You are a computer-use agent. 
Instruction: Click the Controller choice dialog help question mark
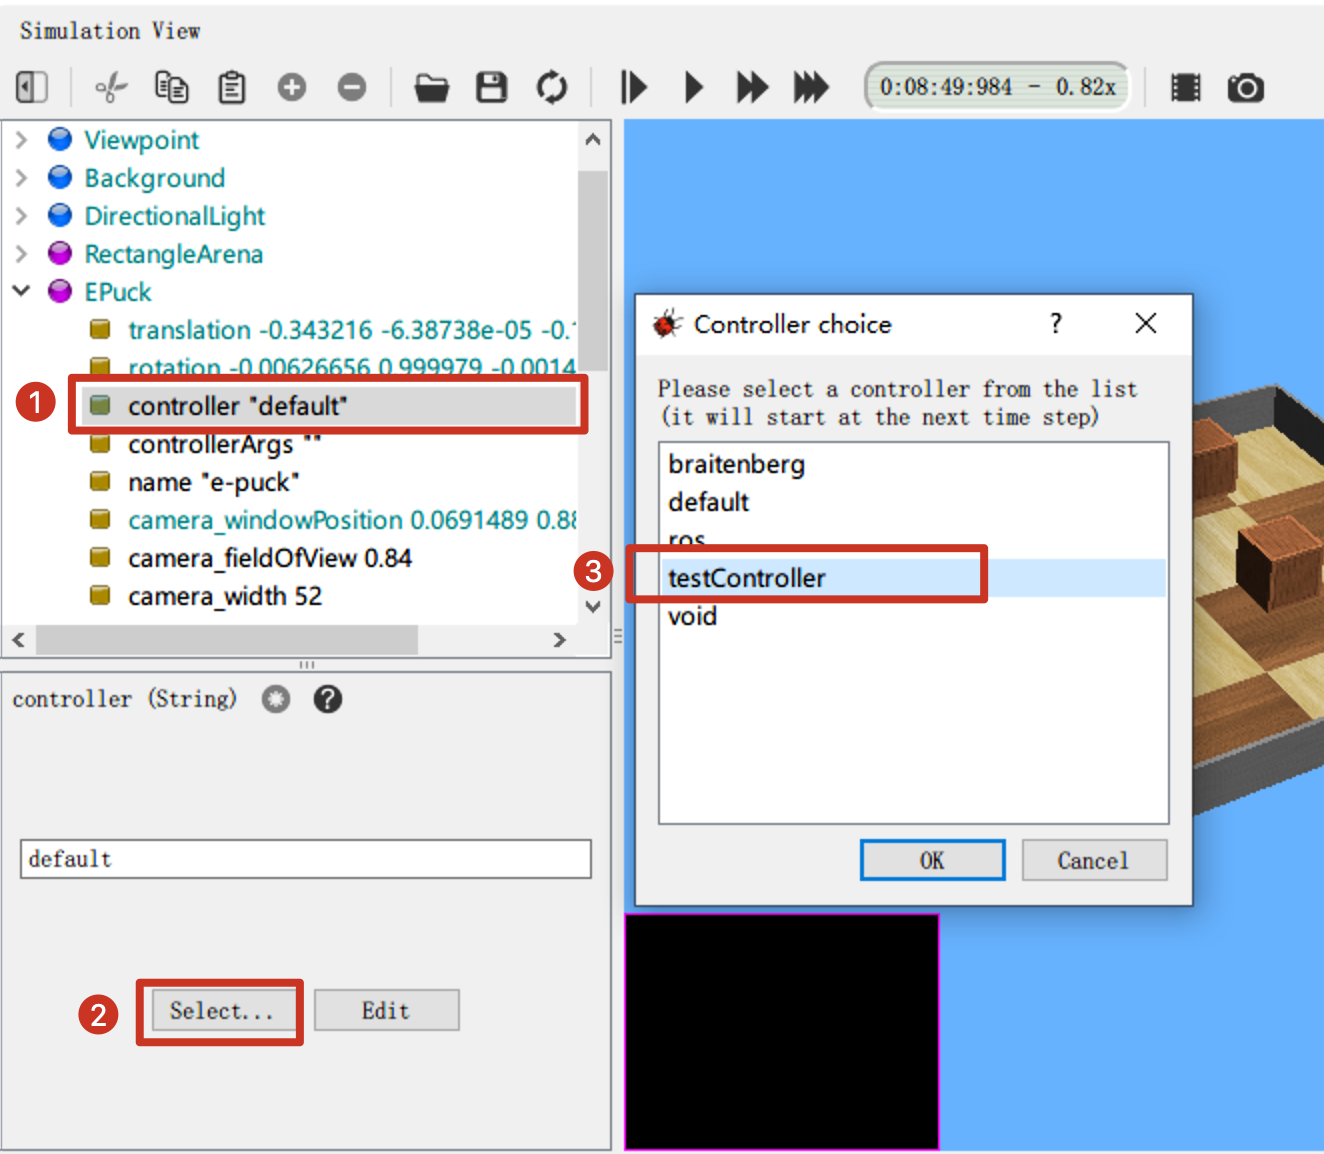1055,324
